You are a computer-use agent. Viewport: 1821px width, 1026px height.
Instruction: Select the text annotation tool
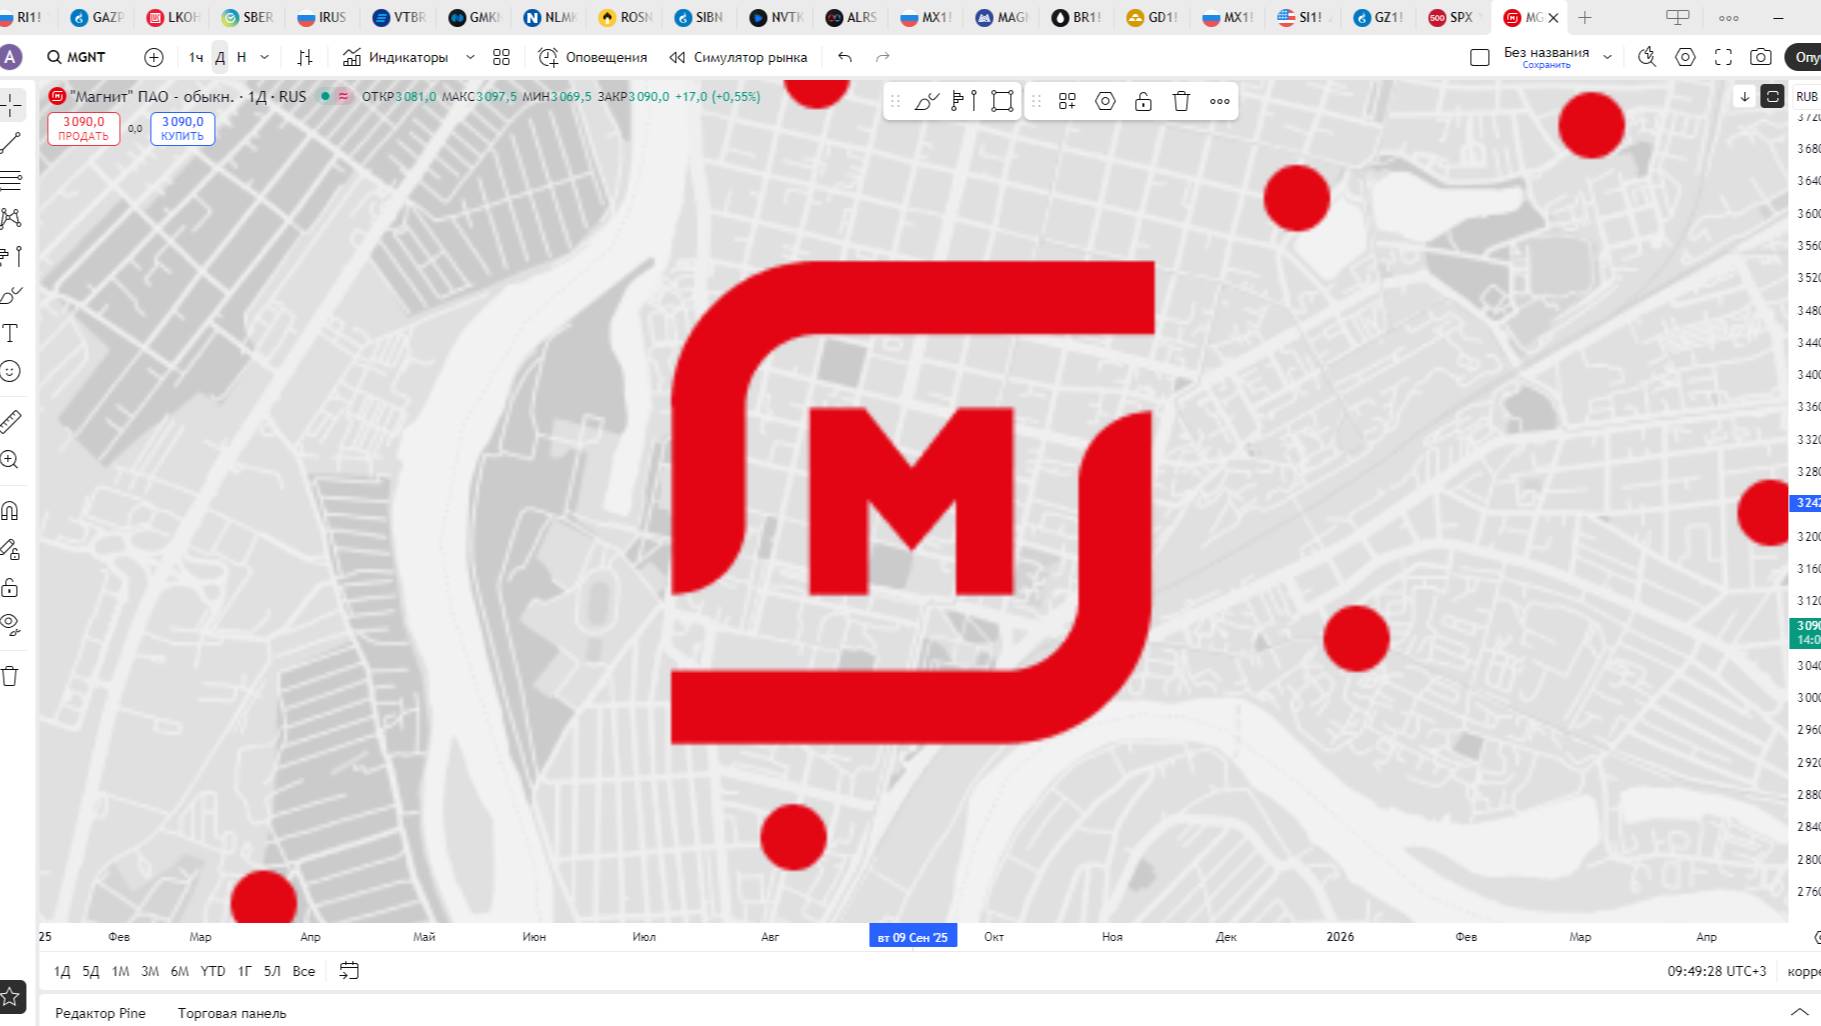point(11,333)
